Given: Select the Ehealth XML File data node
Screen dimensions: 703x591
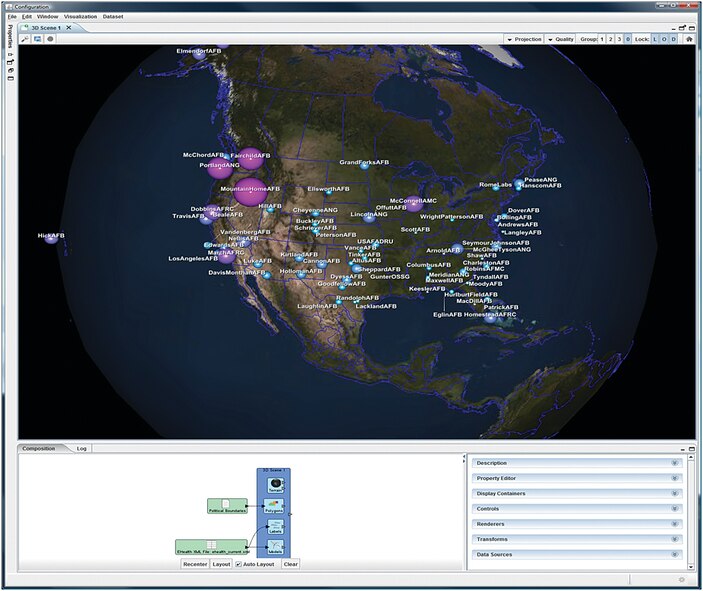Looking at the screenshot, I should pyautogui.click(x=211, y=547).
